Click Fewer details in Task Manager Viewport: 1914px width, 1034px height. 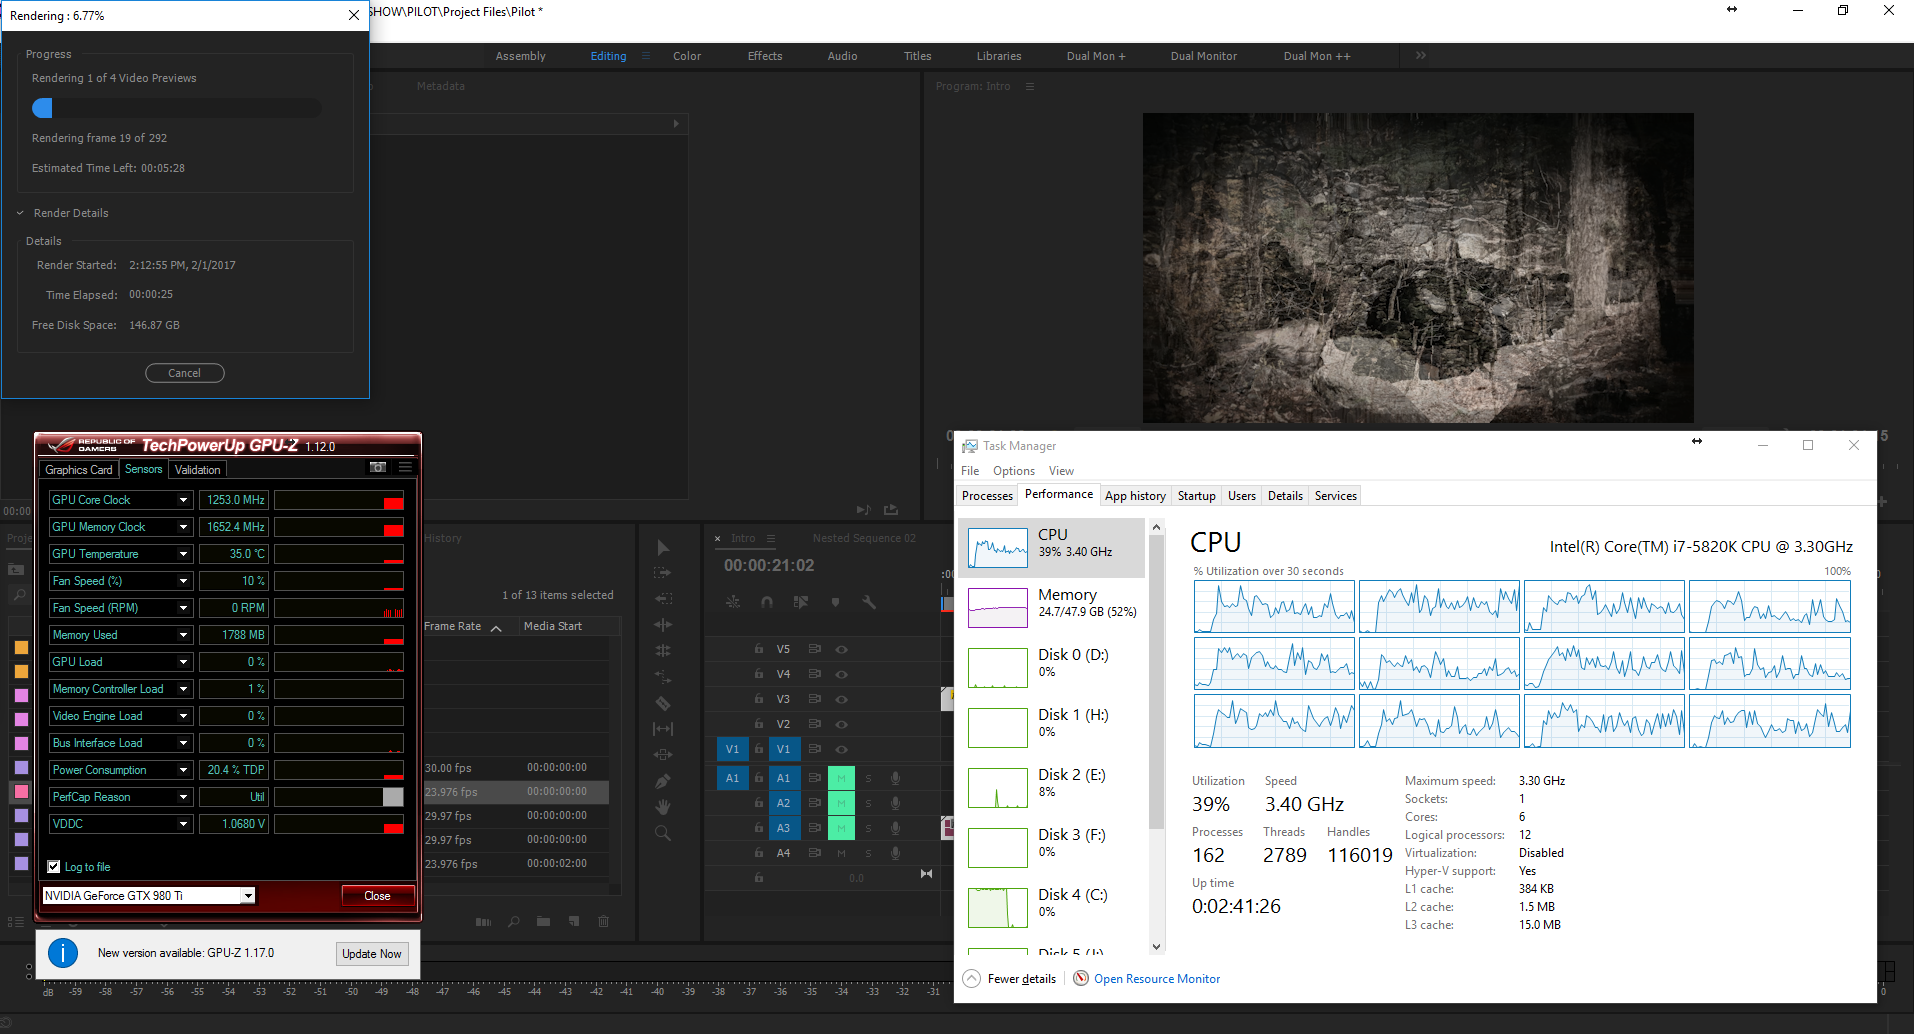point(1010,979)
